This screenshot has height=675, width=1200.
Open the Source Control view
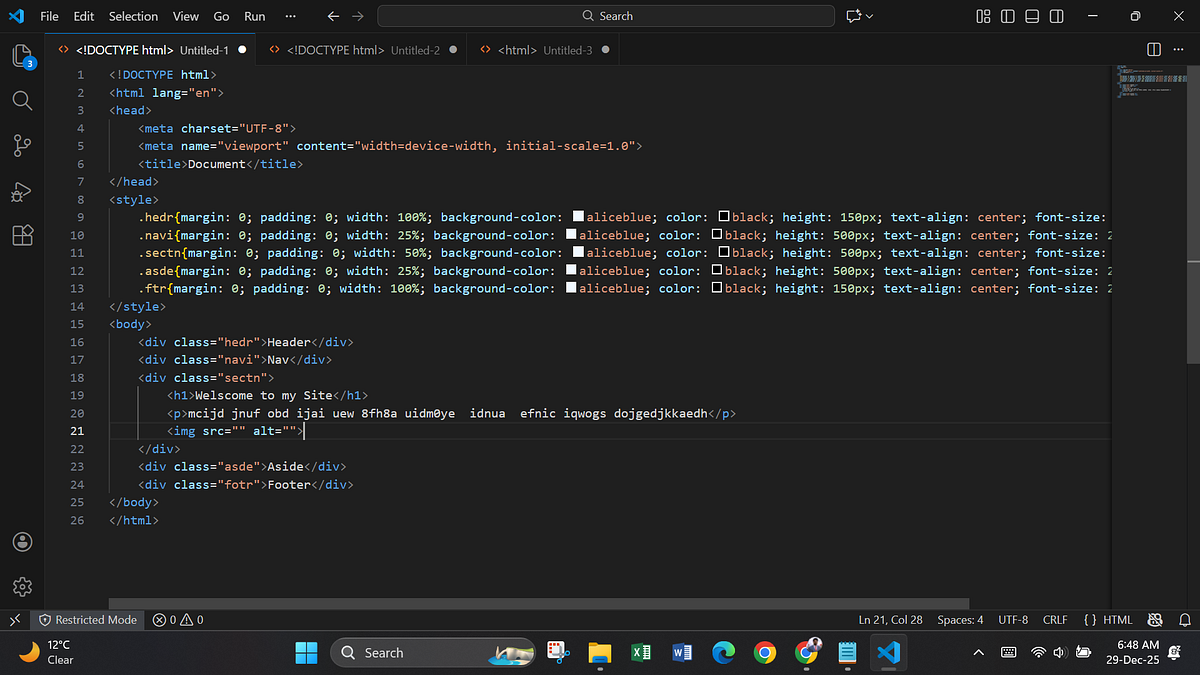(x=22, y=145)
